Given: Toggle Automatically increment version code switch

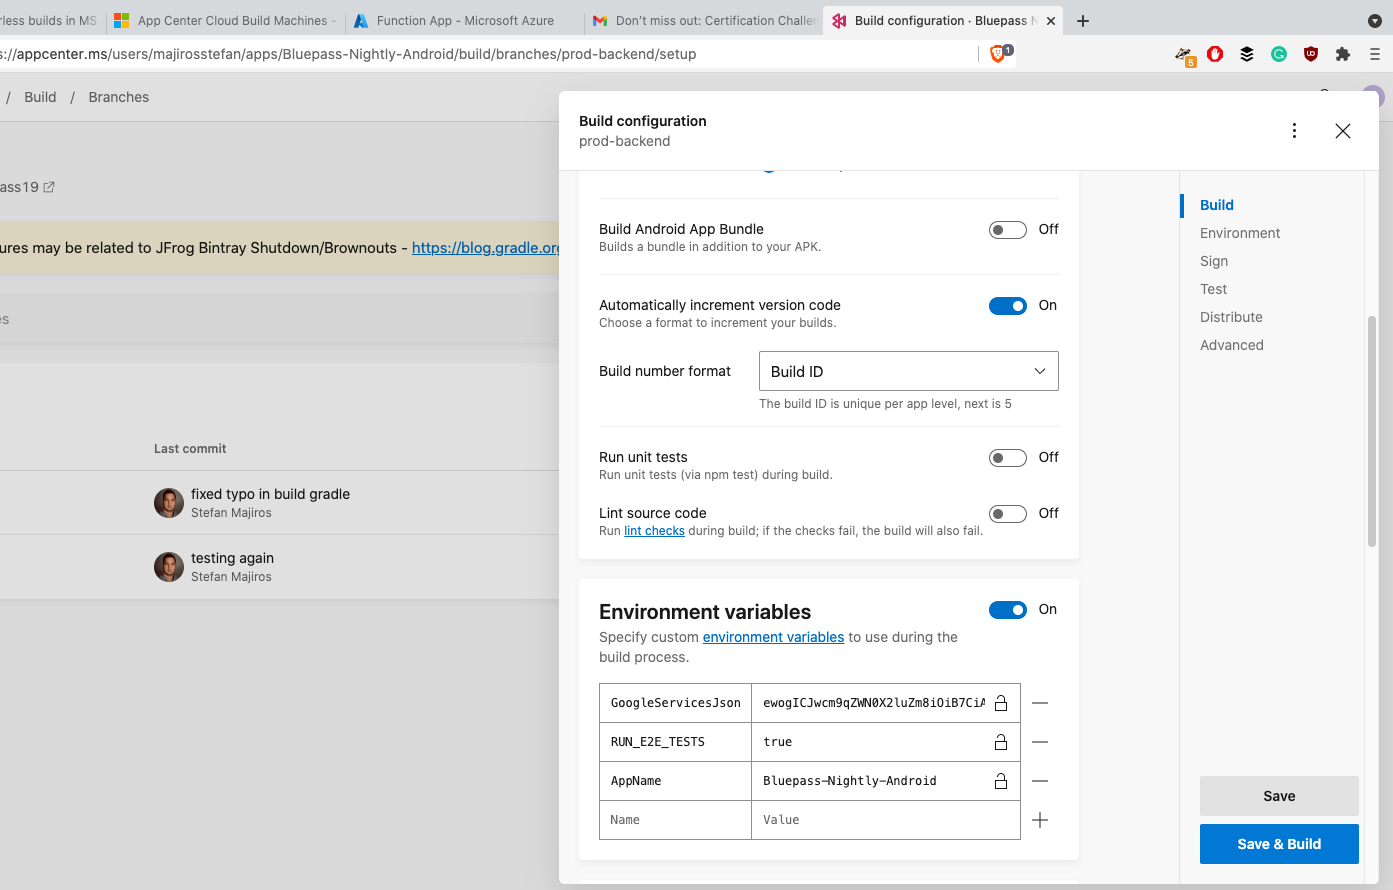Looking at the screenshot, I should click(1008, 306).
